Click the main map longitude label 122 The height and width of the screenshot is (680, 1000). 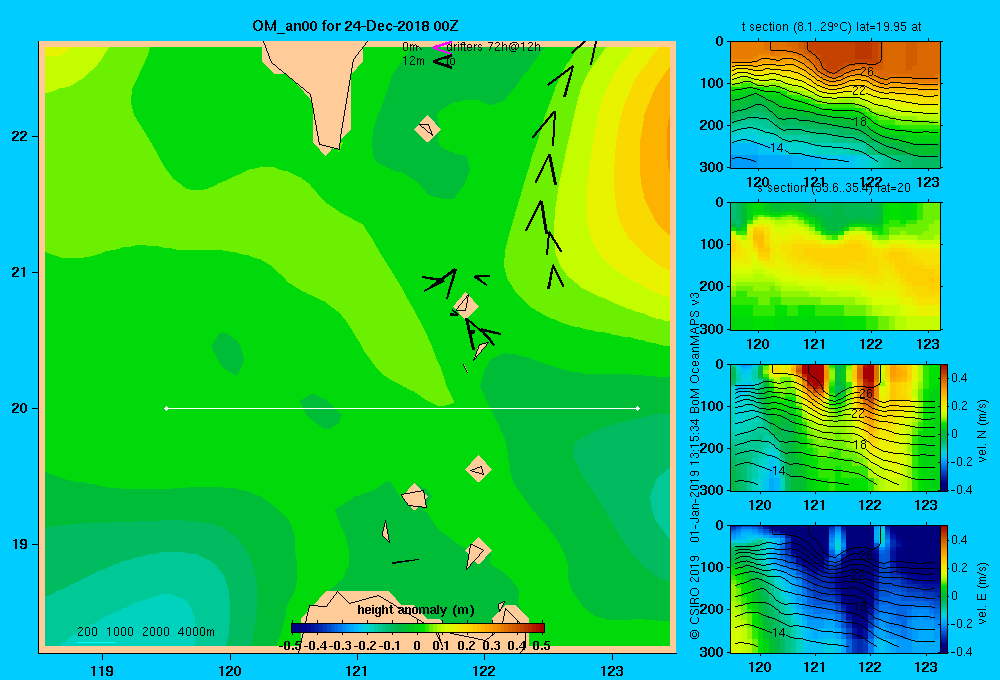pyautogui.click(x=484, y=670)
